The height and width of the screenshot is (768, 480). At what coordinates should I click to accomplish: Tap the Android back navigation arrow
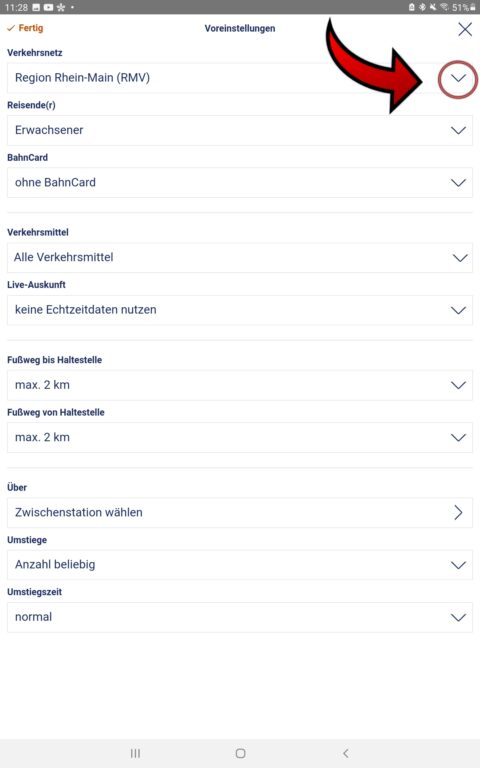[x=346, y=753]
